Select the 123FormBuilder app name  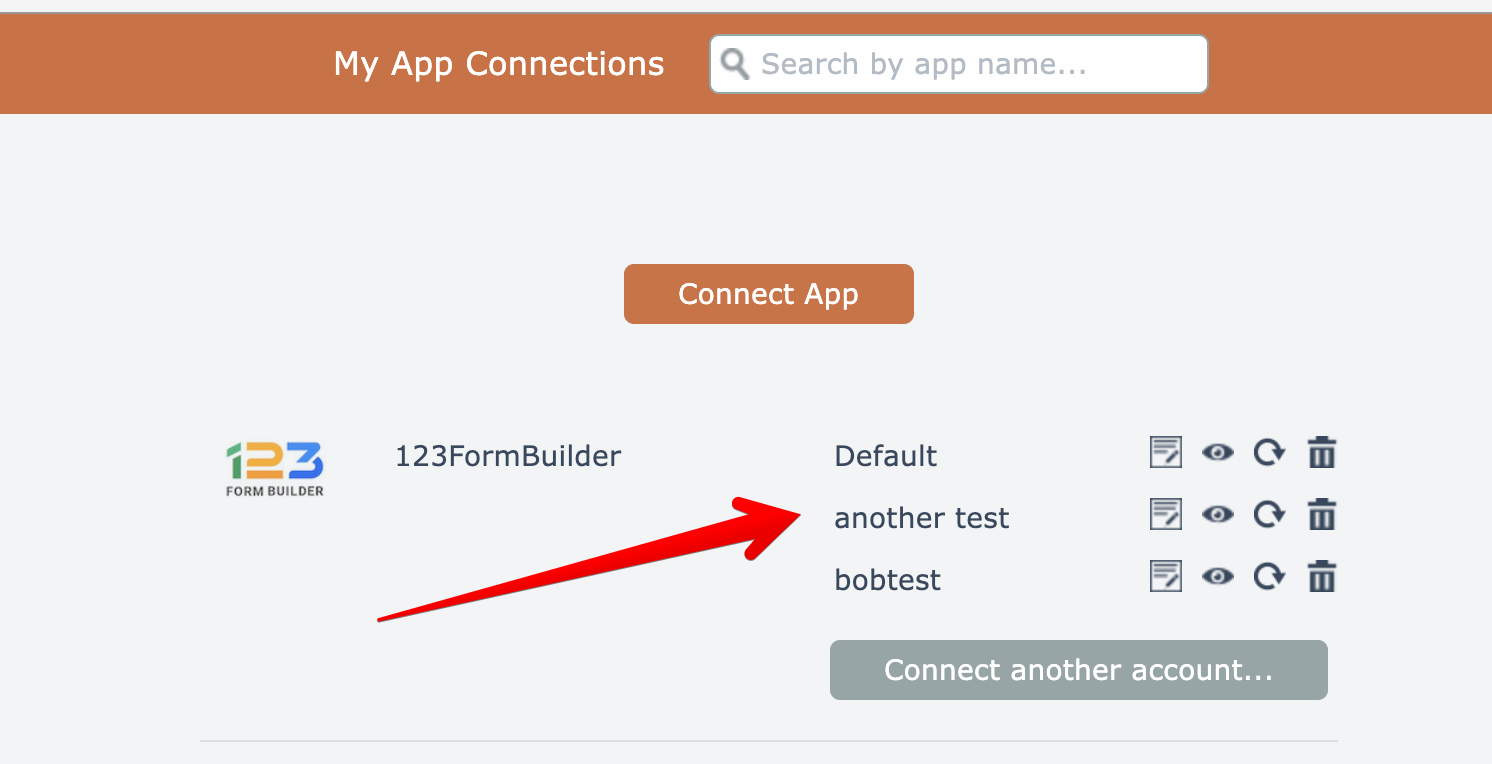coord(508,456)
